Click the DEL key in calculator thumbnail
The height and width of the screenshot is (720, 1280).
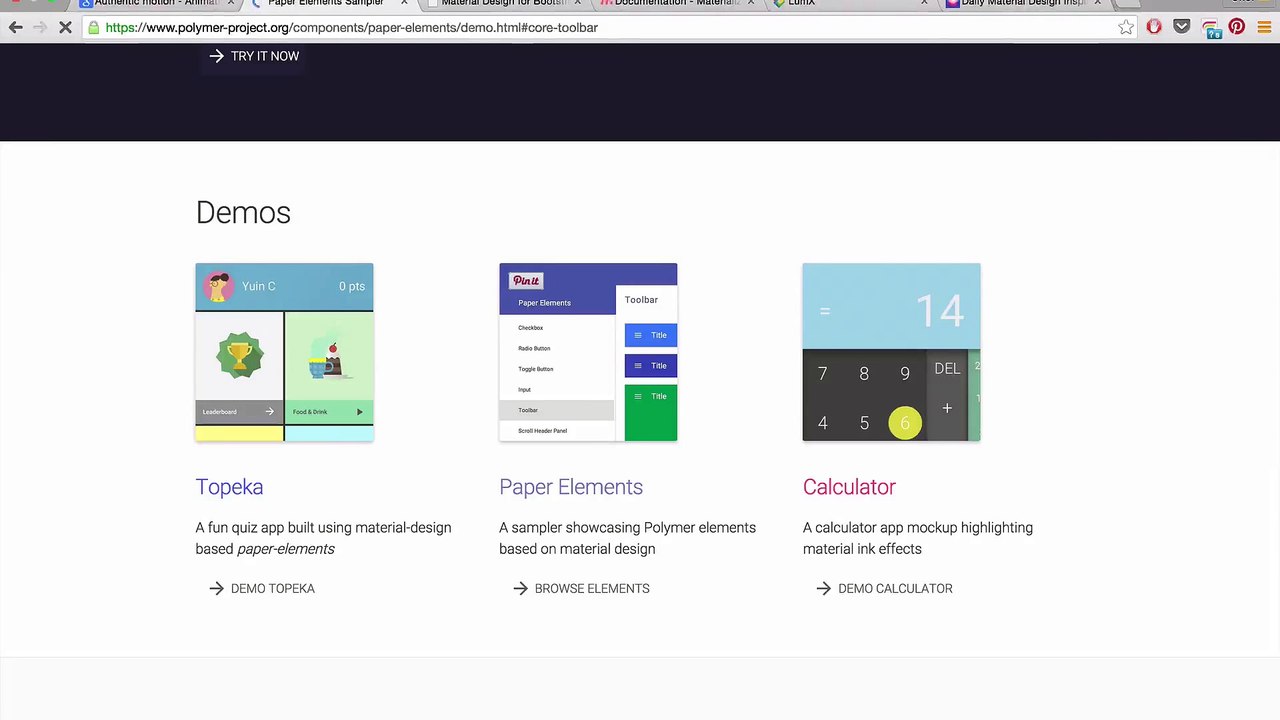(x=947, y=369)
